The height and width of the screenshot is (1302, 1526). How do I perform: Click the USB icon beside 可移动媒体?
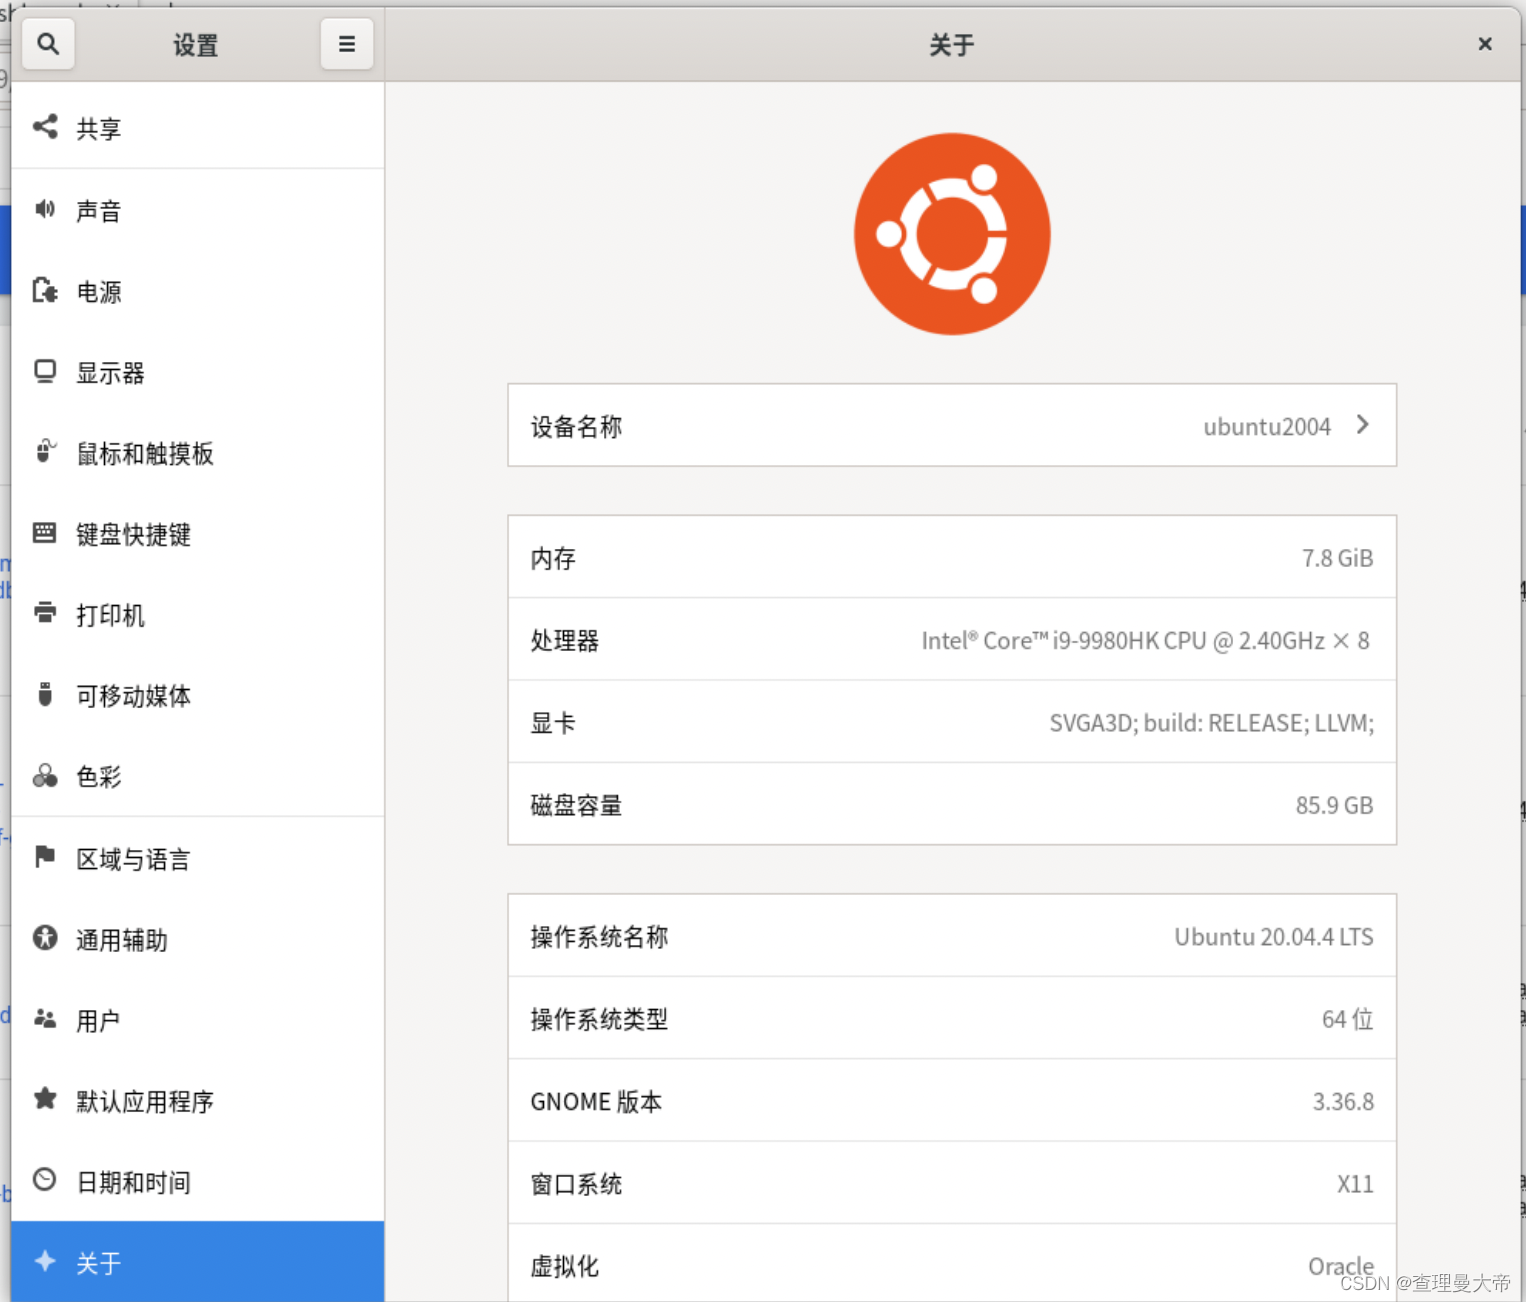coord(45,694)
